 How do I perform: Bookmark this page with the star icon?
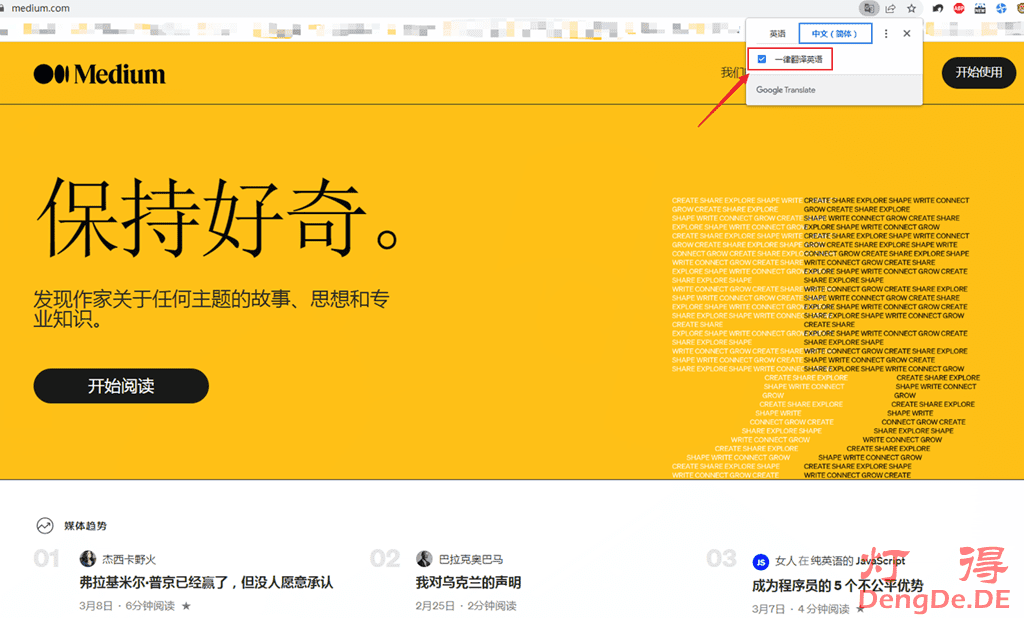tap(910, 8)
